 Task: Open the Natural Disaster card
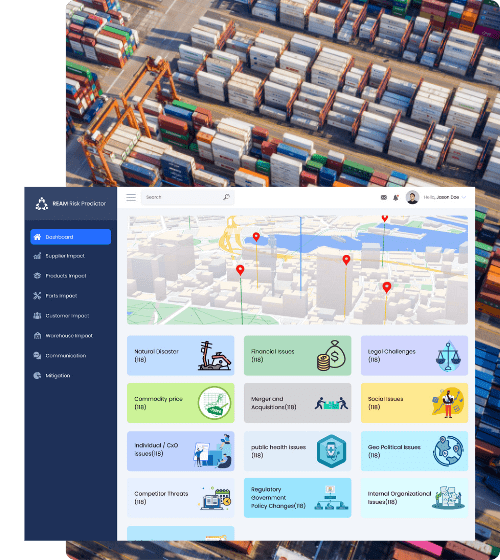181,355
